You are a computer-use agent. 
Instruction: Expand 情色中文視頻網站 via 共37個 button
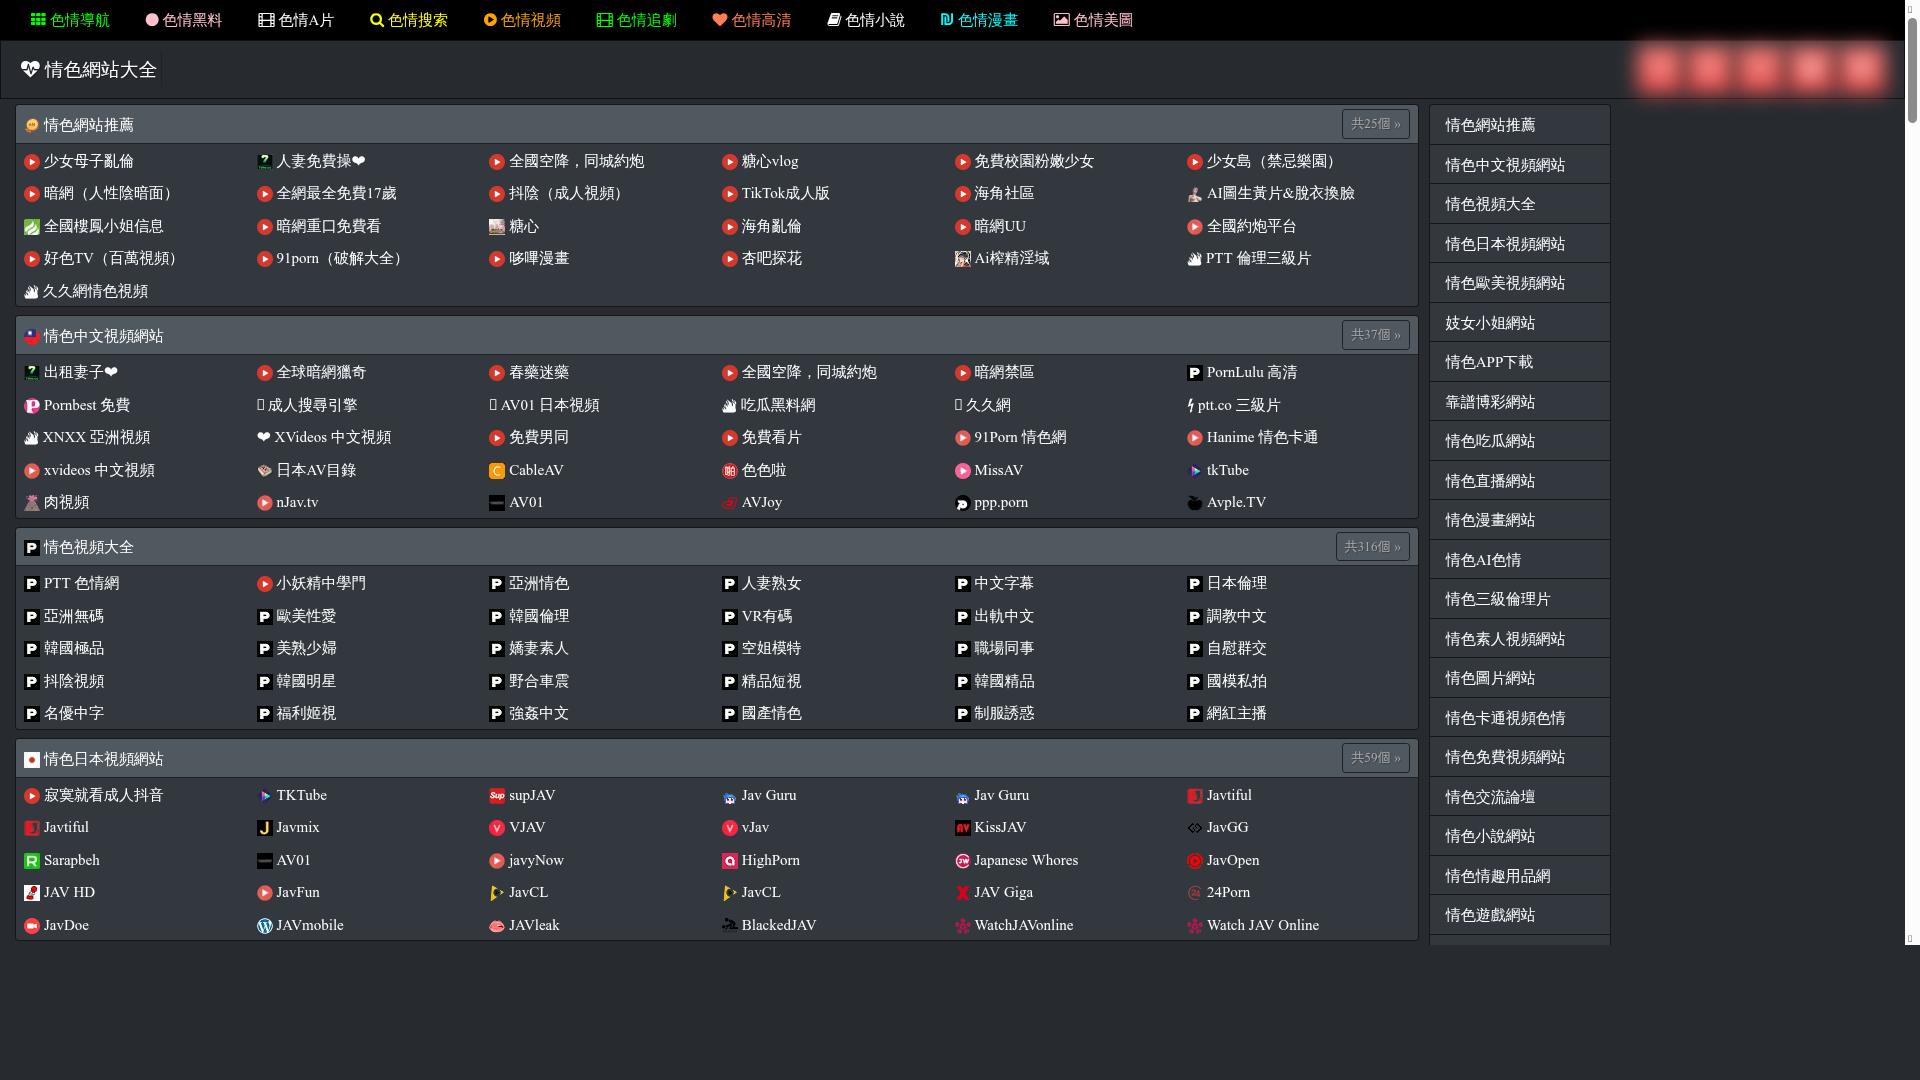[x=1375, y=335]
